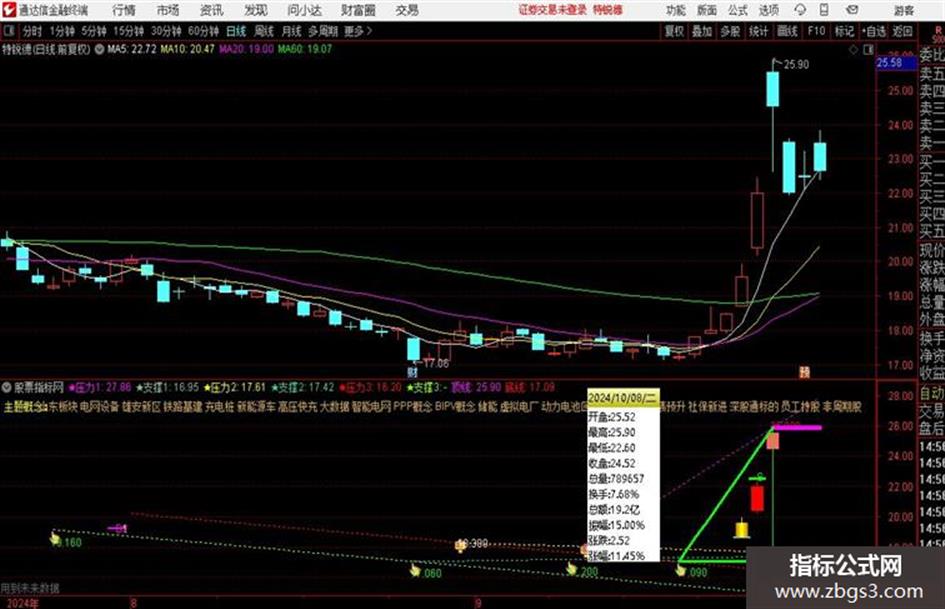Click the 通达信 red logo icon

tap(9, 10)
